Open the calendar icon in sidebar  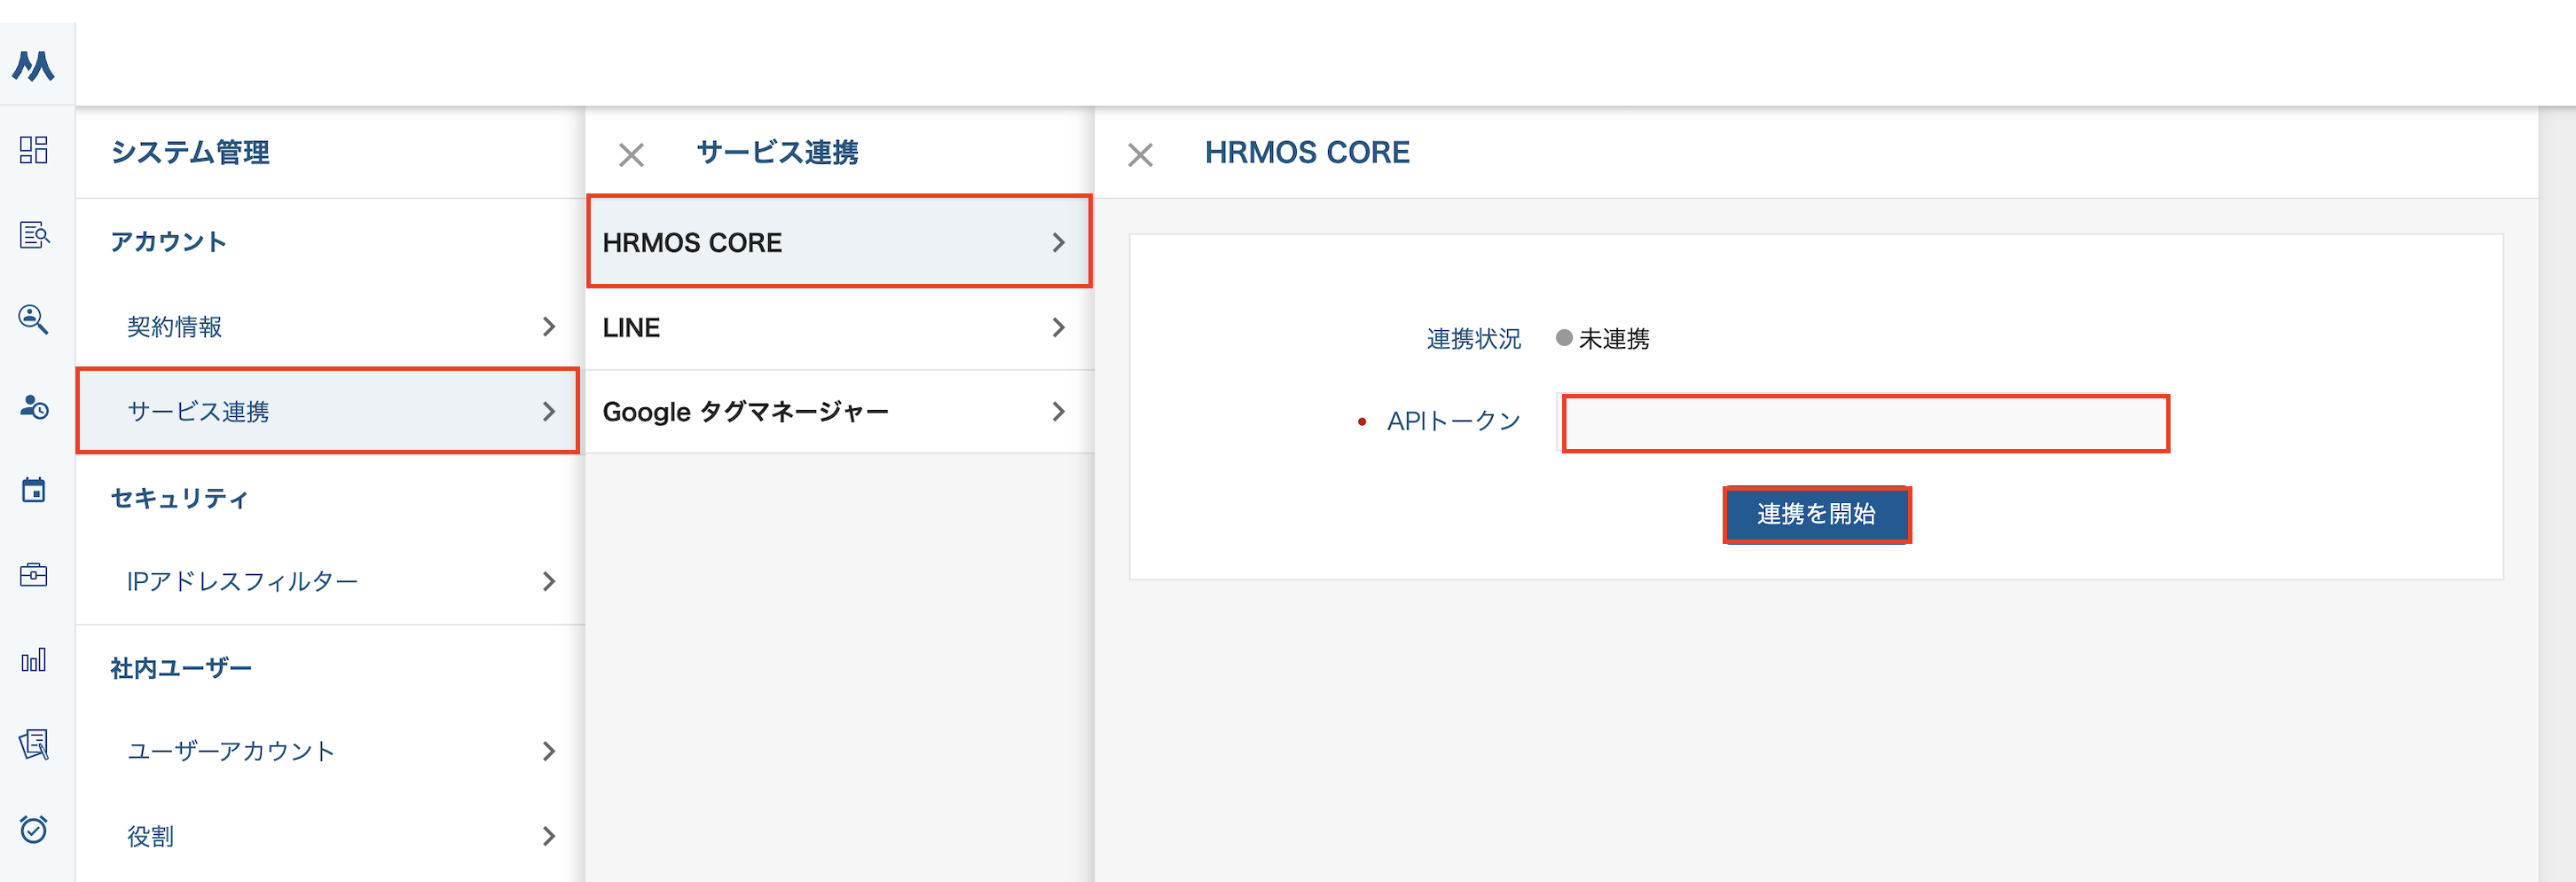click(x=34, y=490)
